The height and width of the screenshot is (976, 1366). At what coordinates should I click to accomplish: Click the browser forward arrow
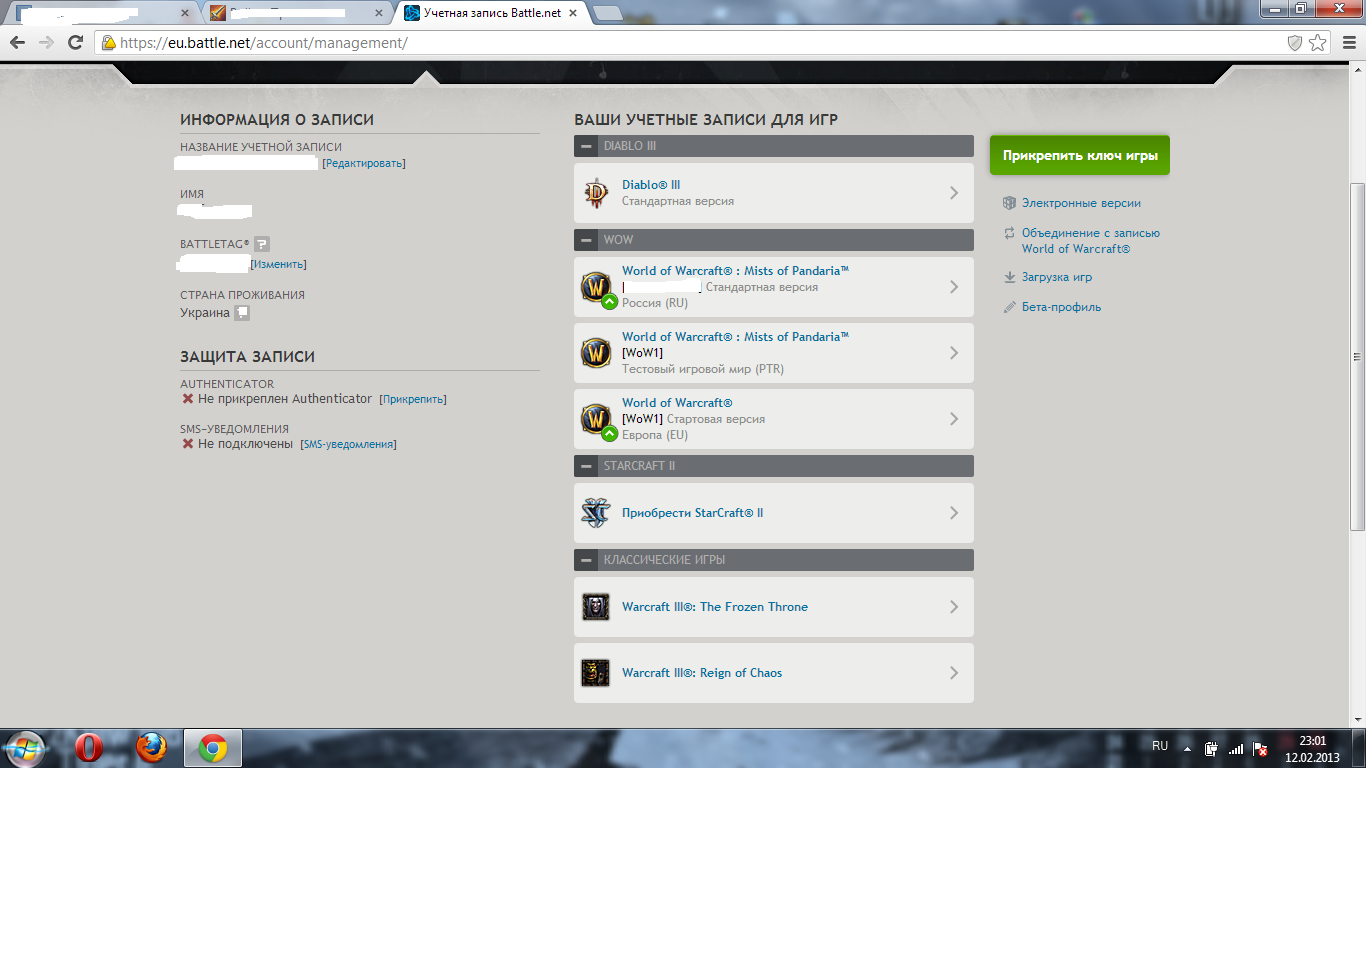(46, 43)
